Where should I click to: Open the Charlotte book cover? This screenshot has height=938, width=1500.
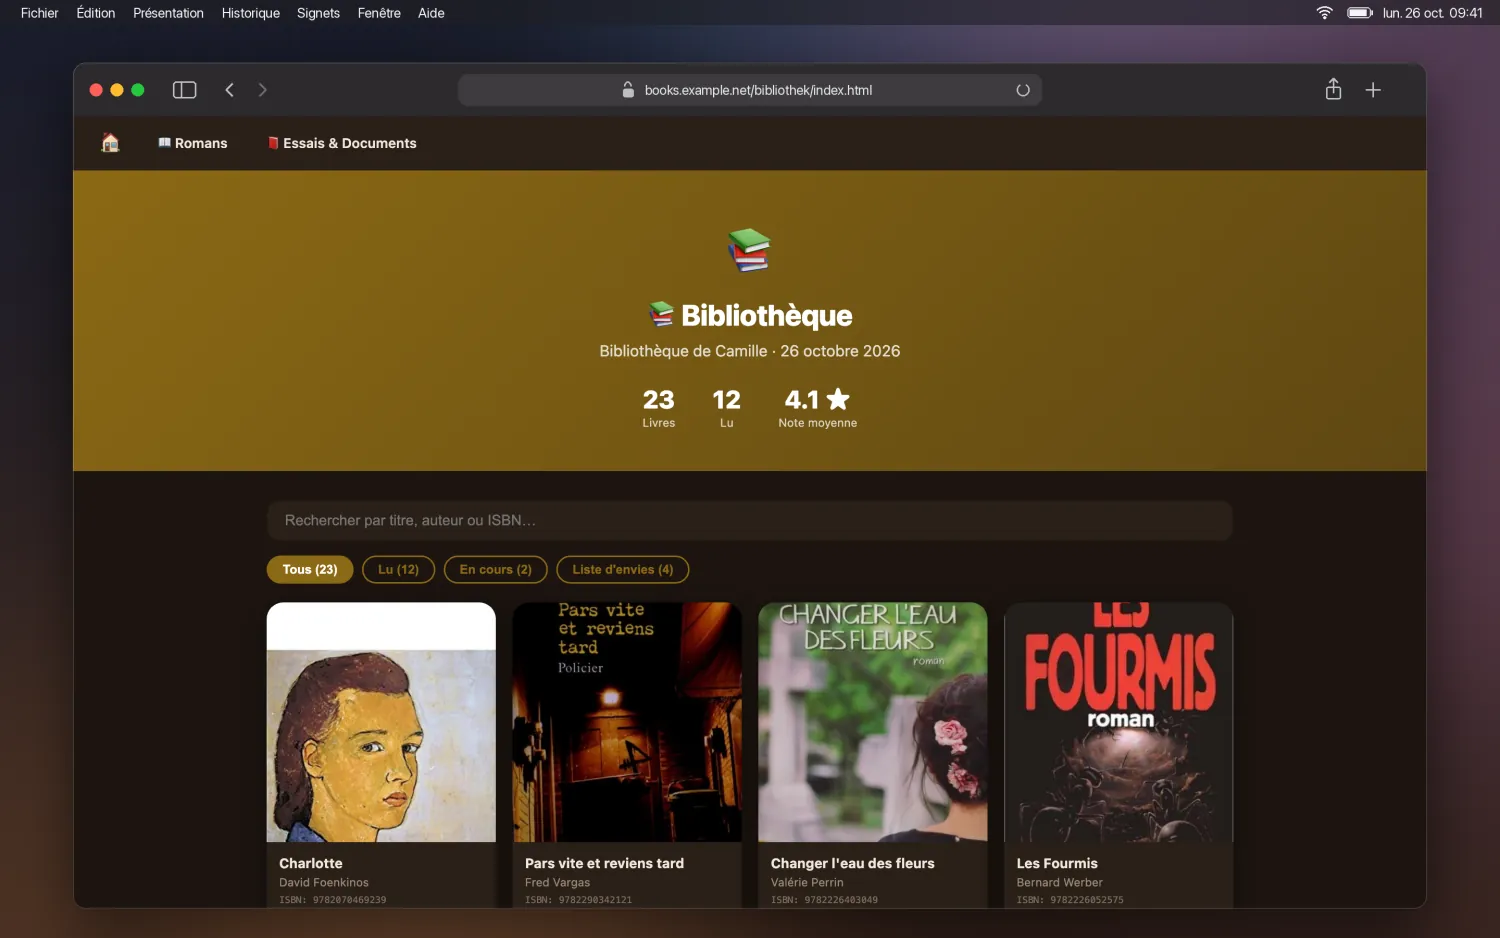click(x=381, y=722)
